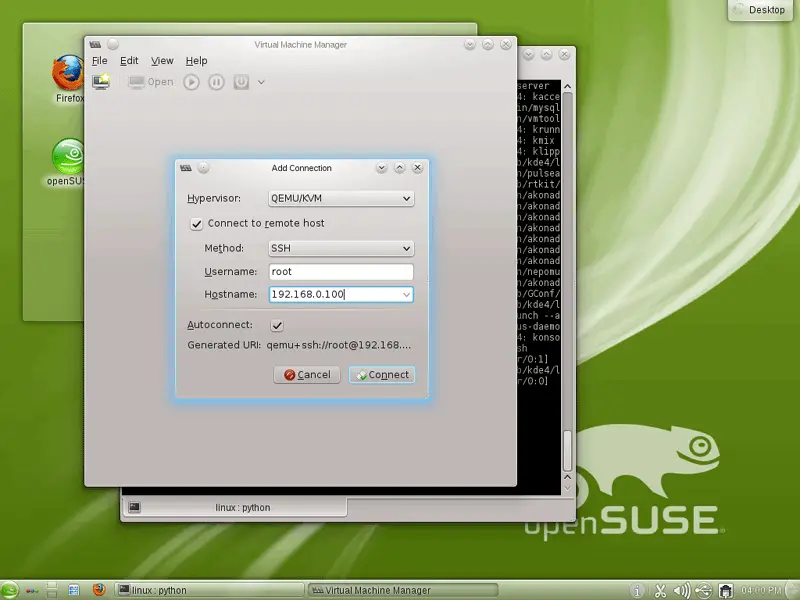Open the File menu
The height and width of the screenshot is (600, 800).
99,60
